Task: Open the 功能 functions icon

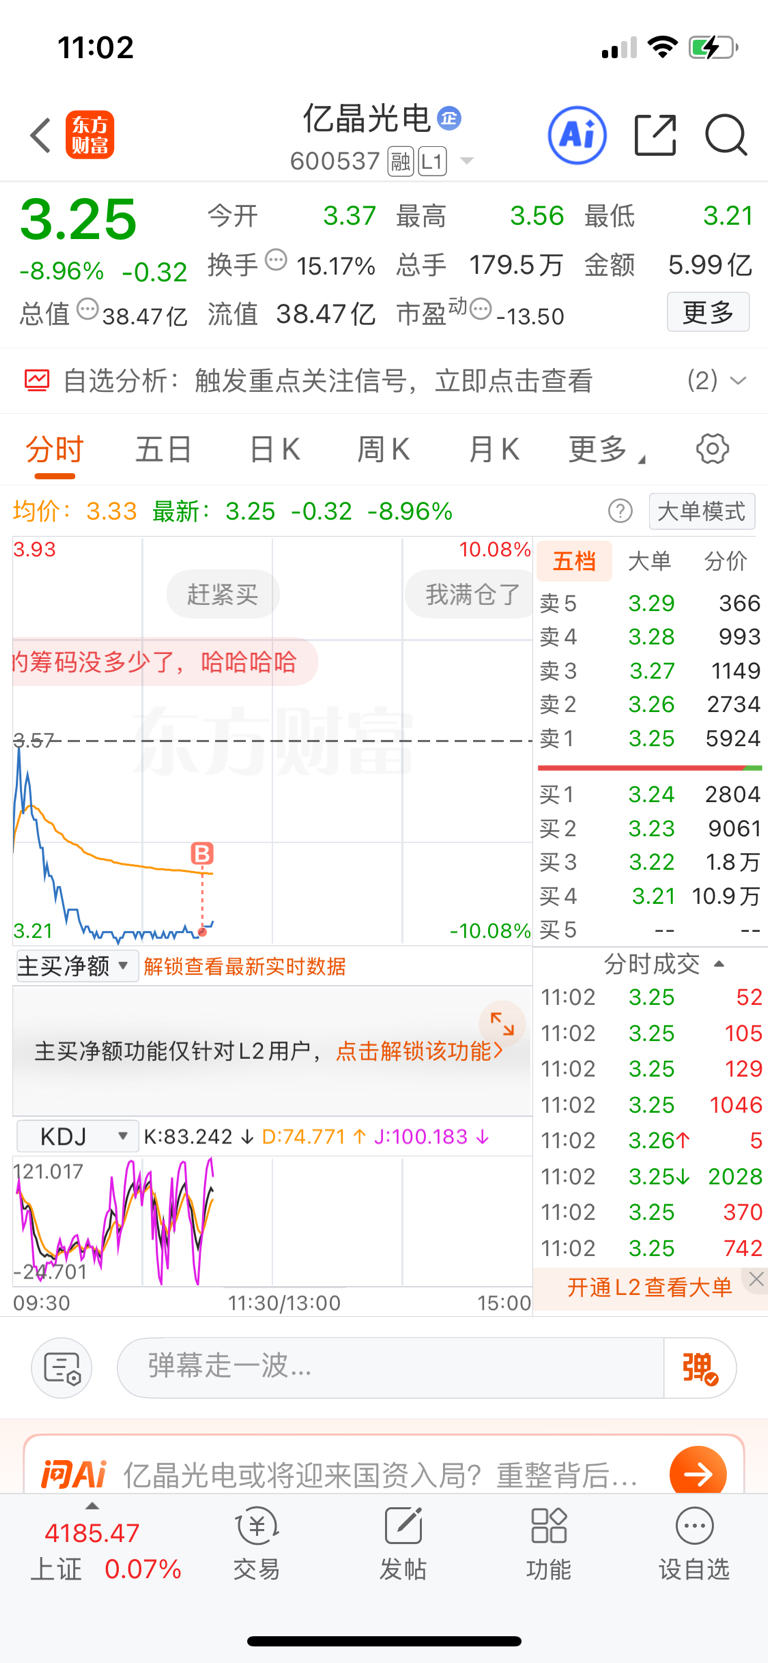Action: (x=549, y=1544)
